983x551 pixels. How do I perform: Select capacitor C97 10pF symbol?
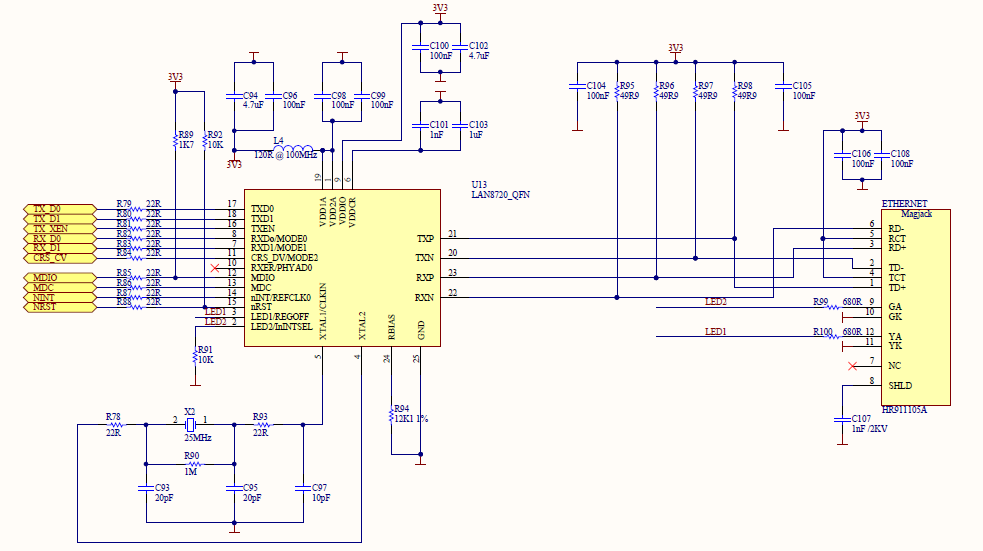(303, 488)
